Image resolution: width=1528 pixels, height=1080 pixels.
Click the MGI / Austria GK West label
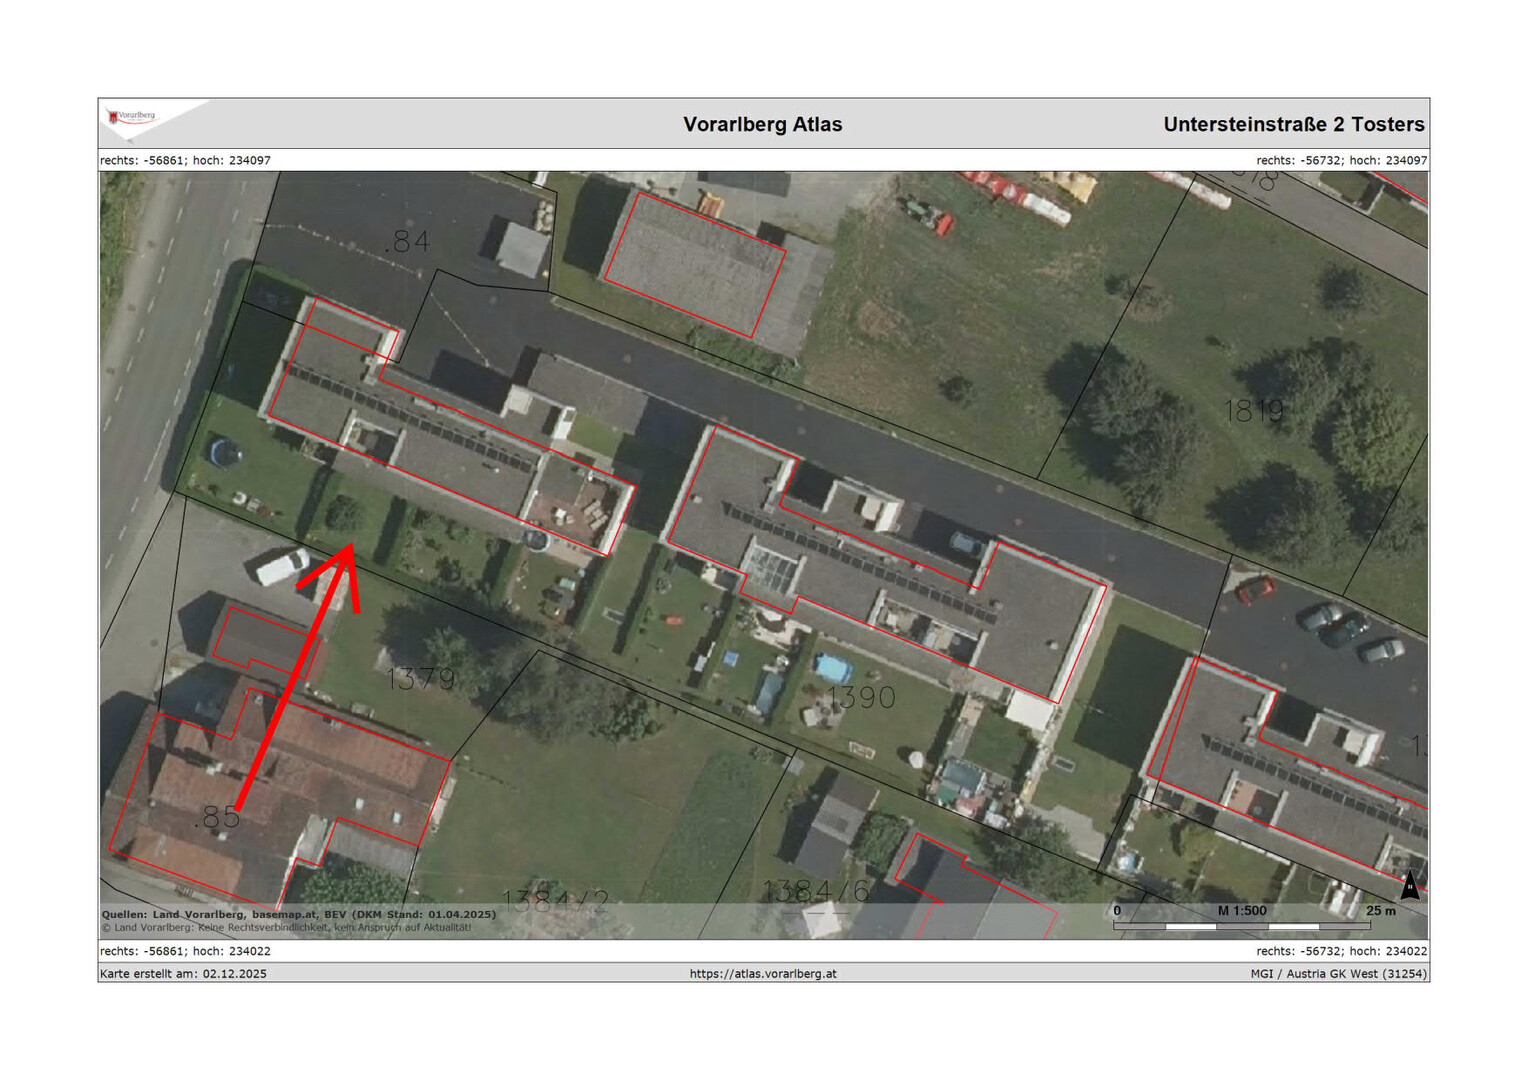point(1338,973)
